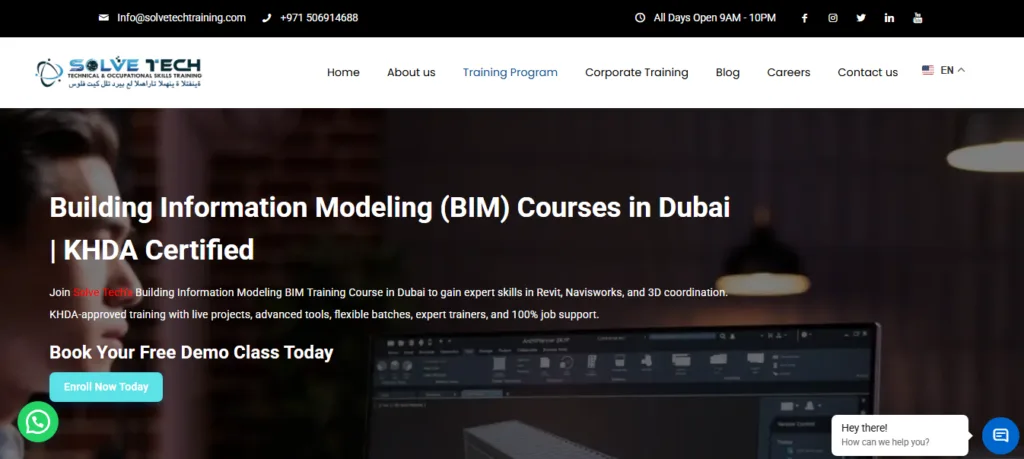Click the US flag language icon

[927, 71]
